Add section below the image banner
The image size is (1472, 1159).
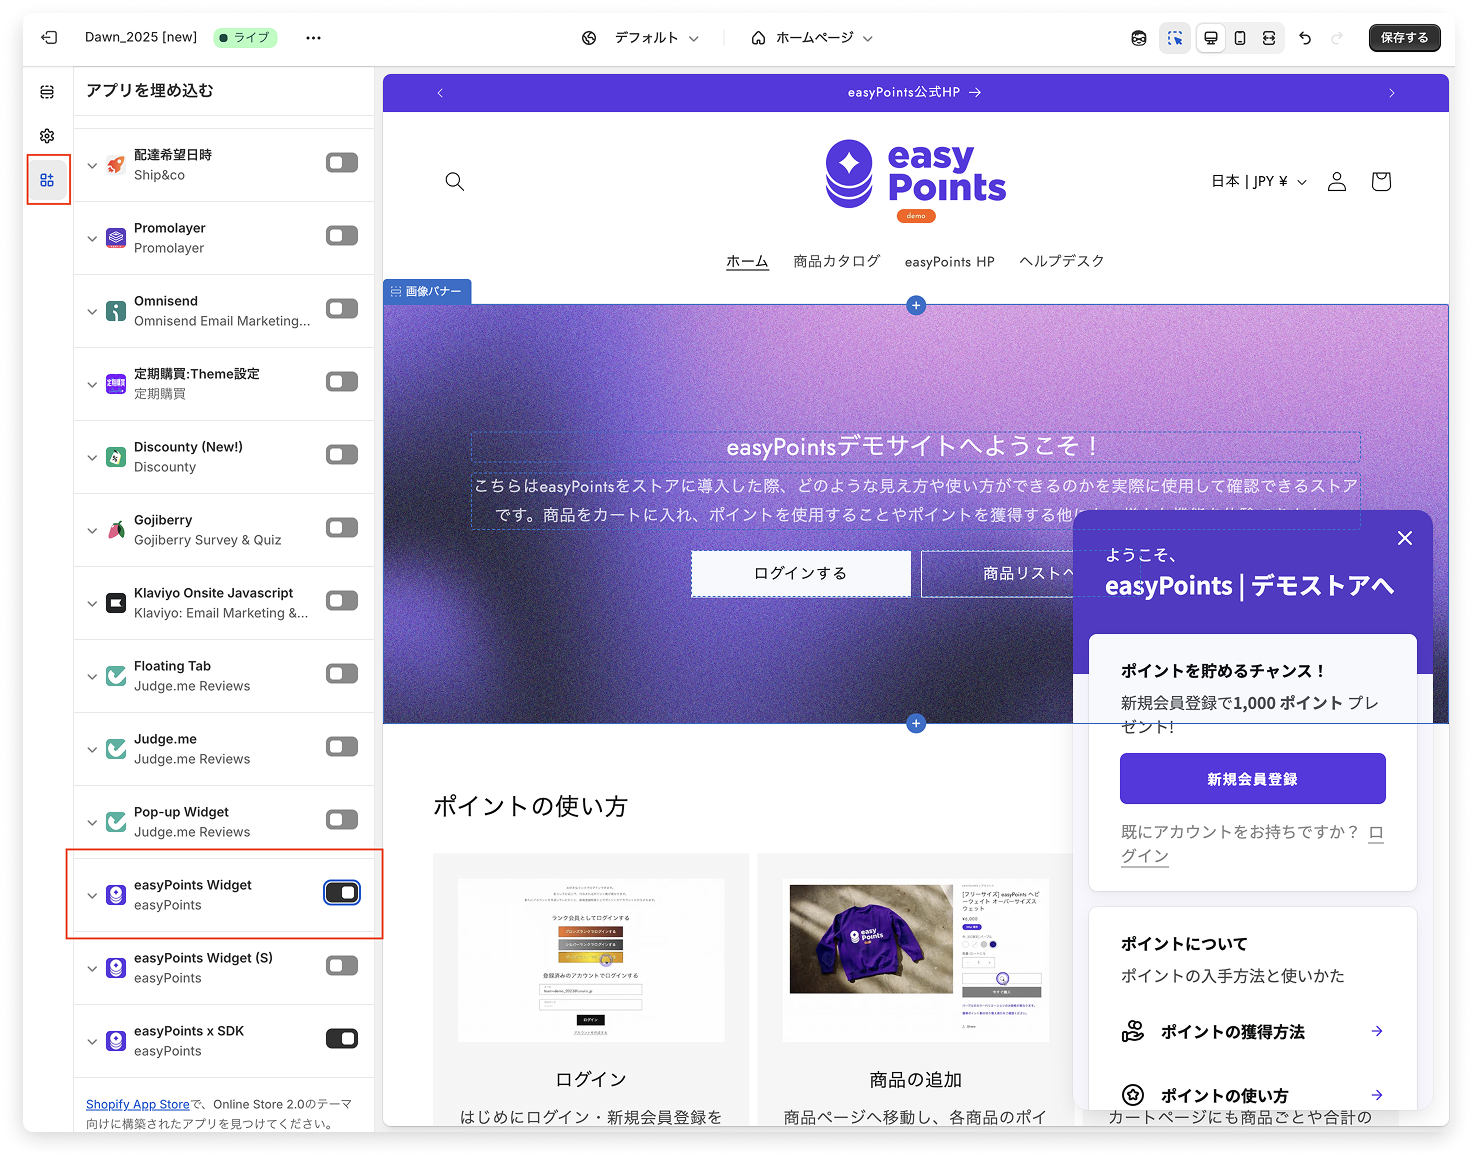coord(916,723)
